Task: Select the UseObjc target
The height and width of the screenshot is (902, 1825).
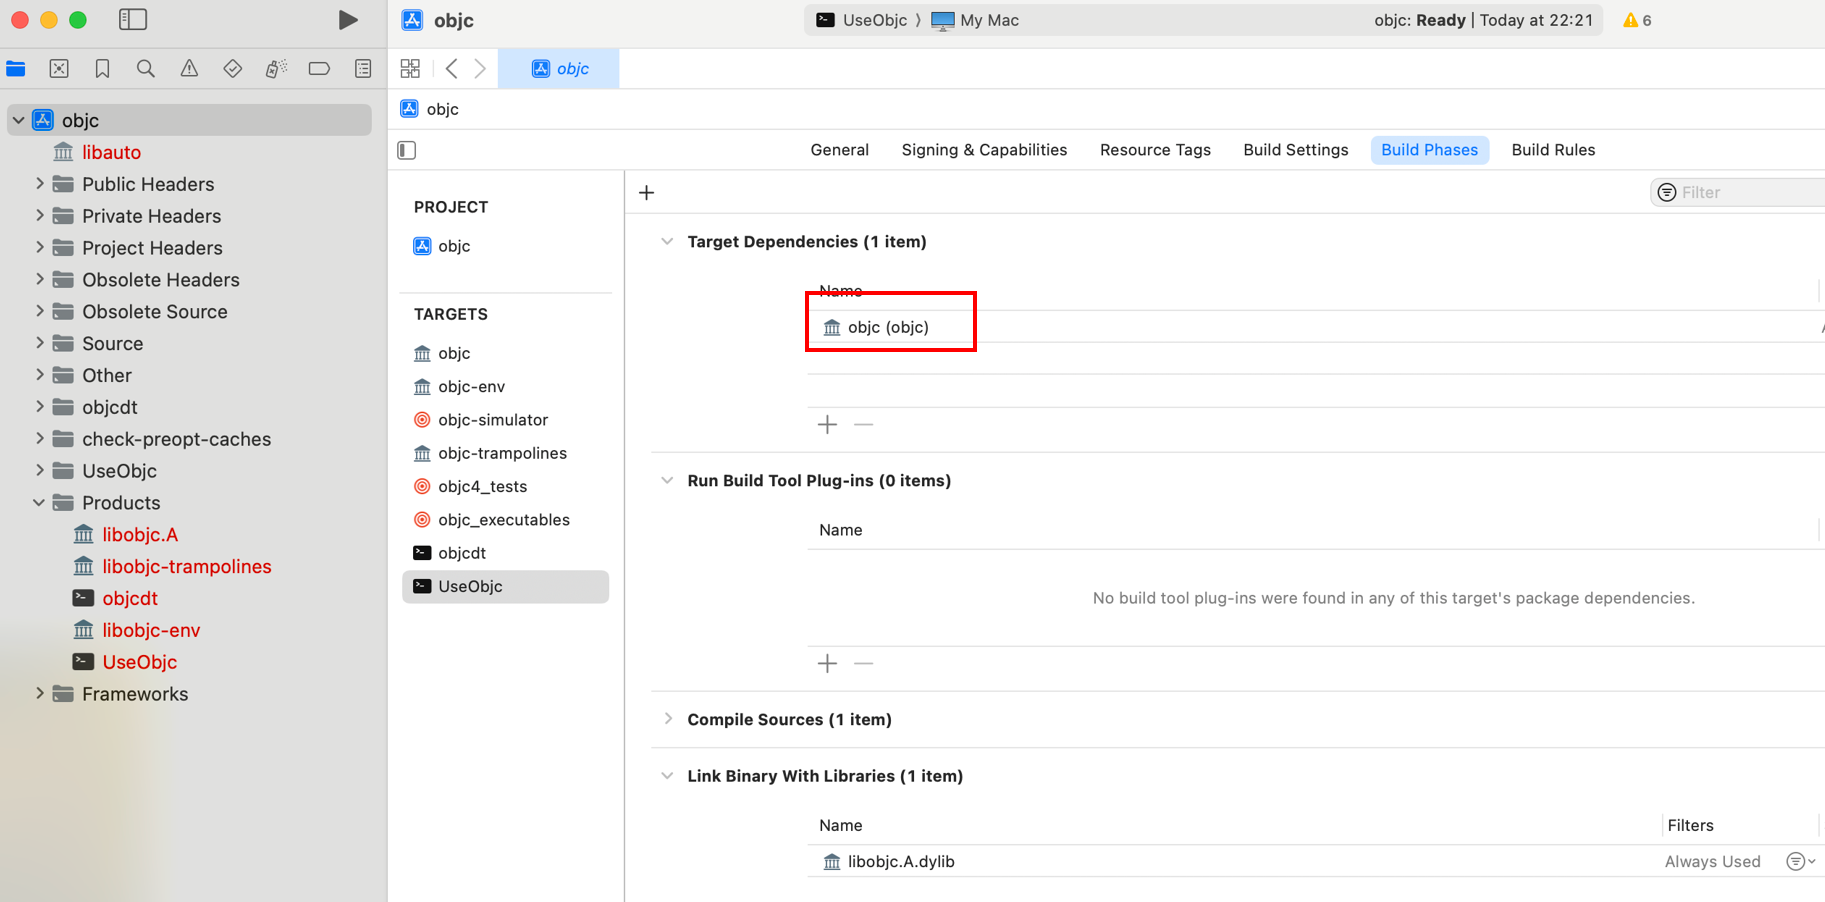Action: [x=506, y=587]
